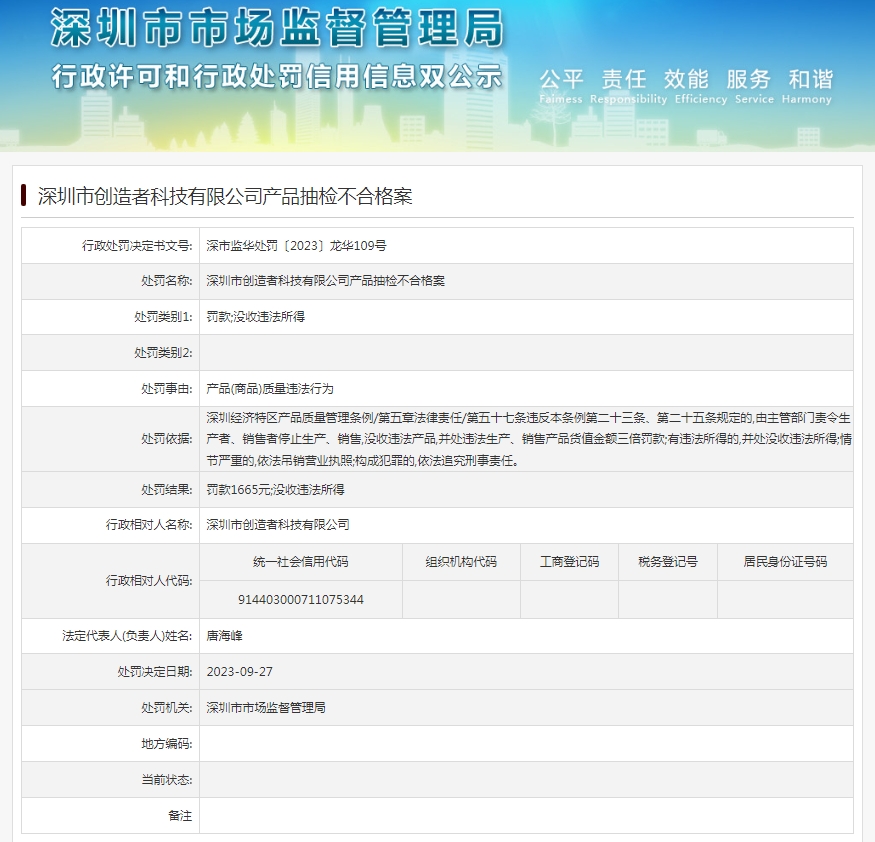The width and height of the screenshot is (875, 842).
Task: Click the 地方编码 label
Action: (x=167, y=744)
